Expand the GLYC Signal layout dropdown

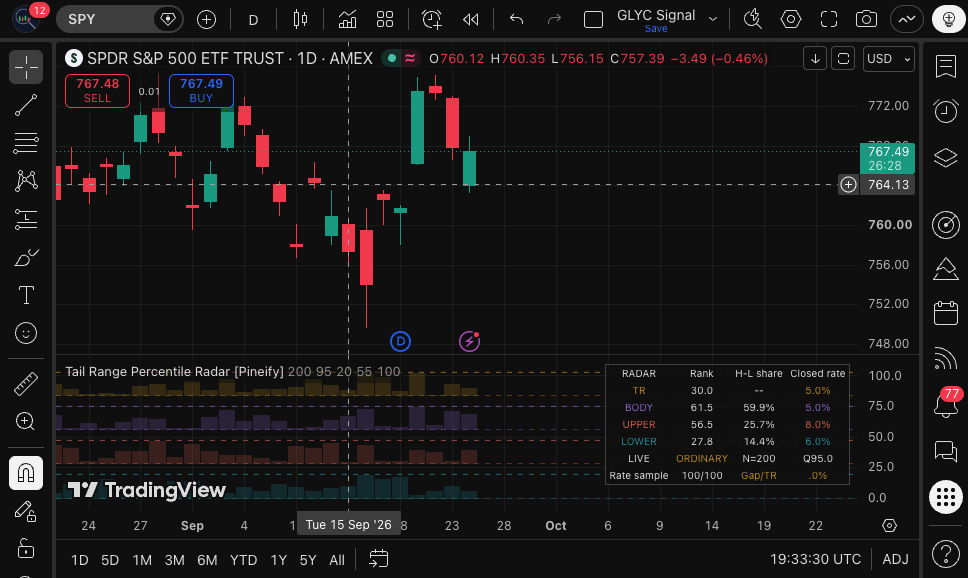pyautogui.click(x=713, y=19)
